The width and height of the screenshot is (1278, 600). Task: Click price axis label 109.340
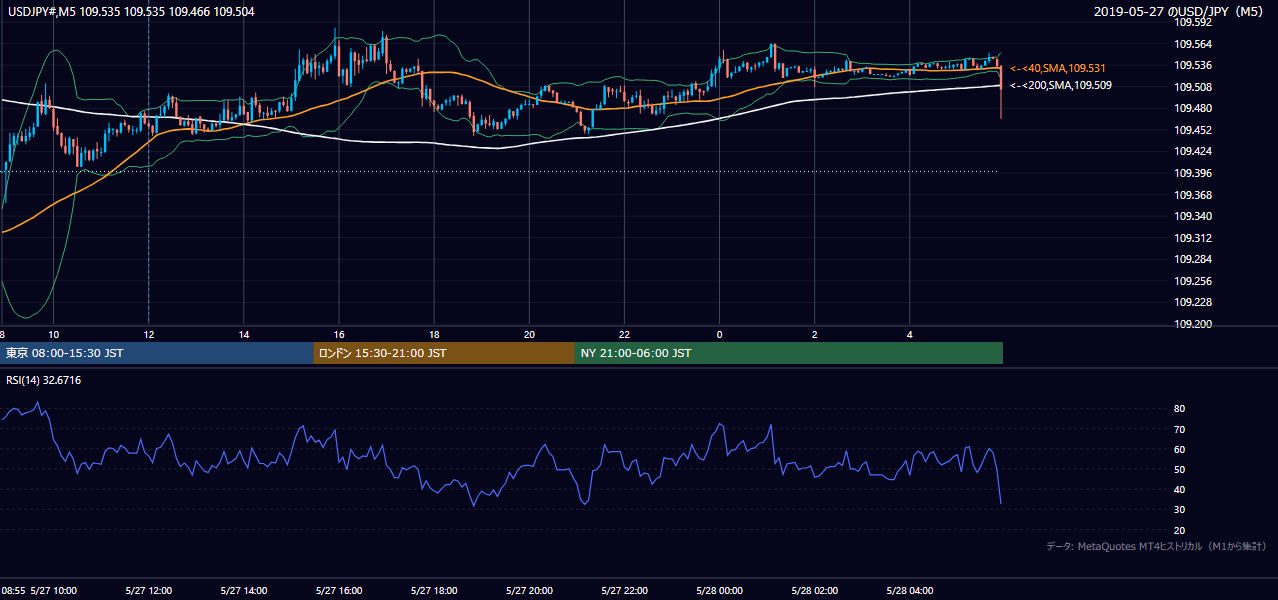(x=1193, y=216)
